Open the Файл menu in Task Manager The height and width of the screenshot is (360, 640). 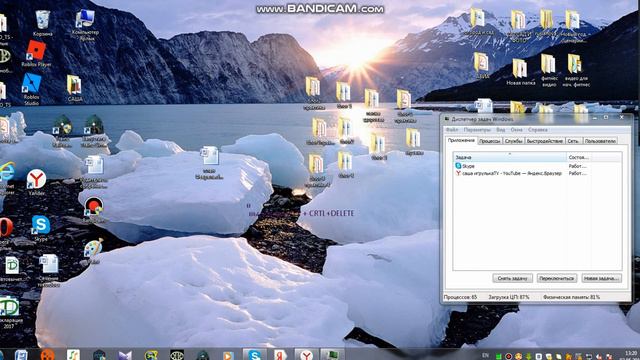tap(451, 130)
